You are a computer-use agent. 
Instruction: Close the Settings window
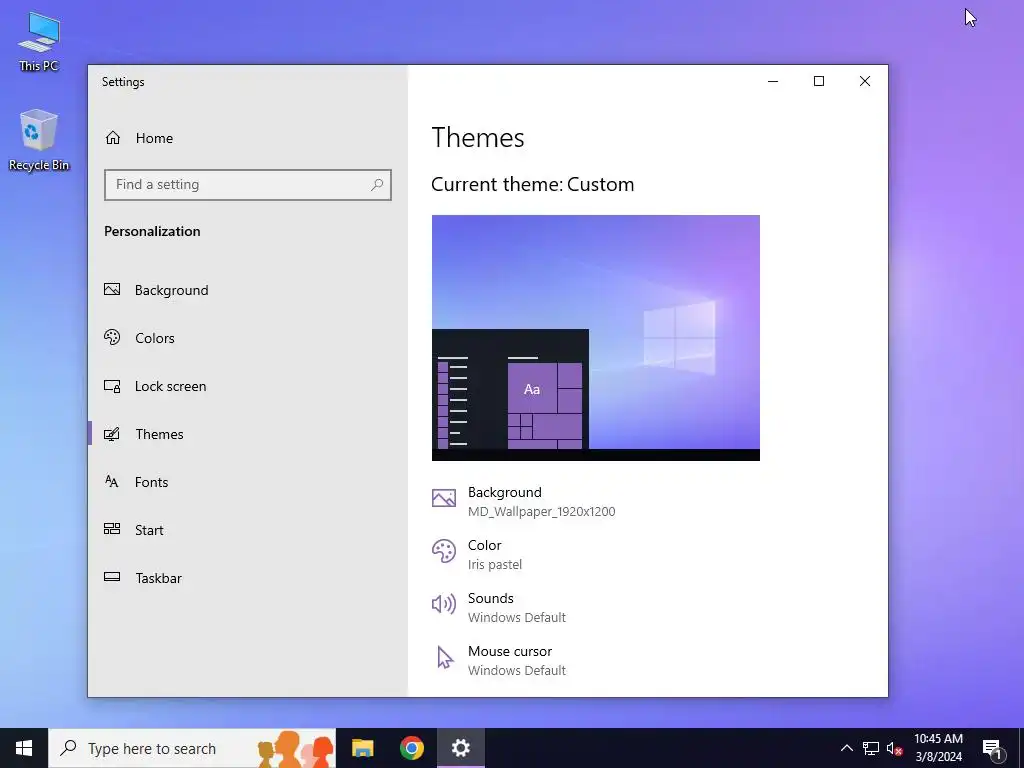pyautogui.click(x=865, y=81)
